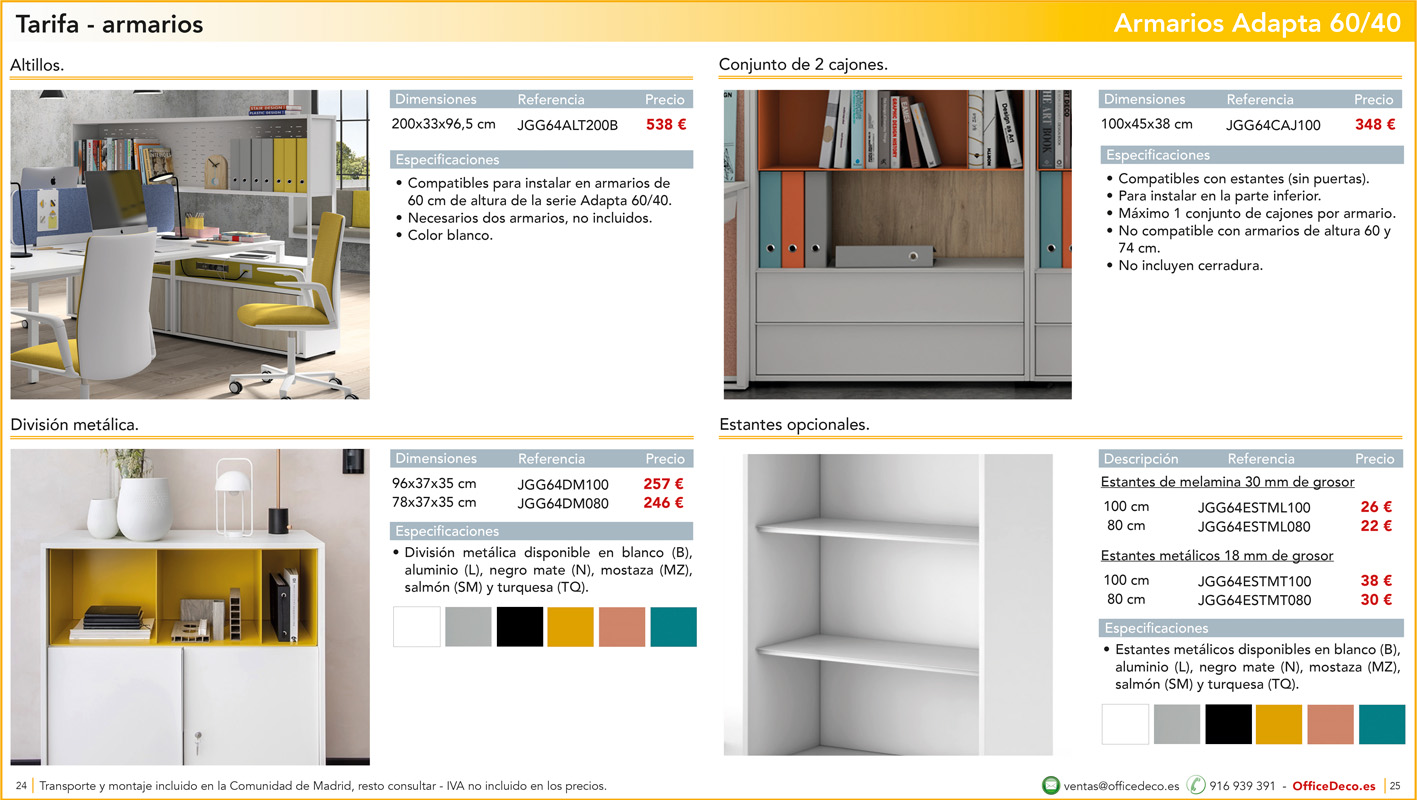Click phone number 916 939 391
The image size is (1417, 800).
(1242, 786)
